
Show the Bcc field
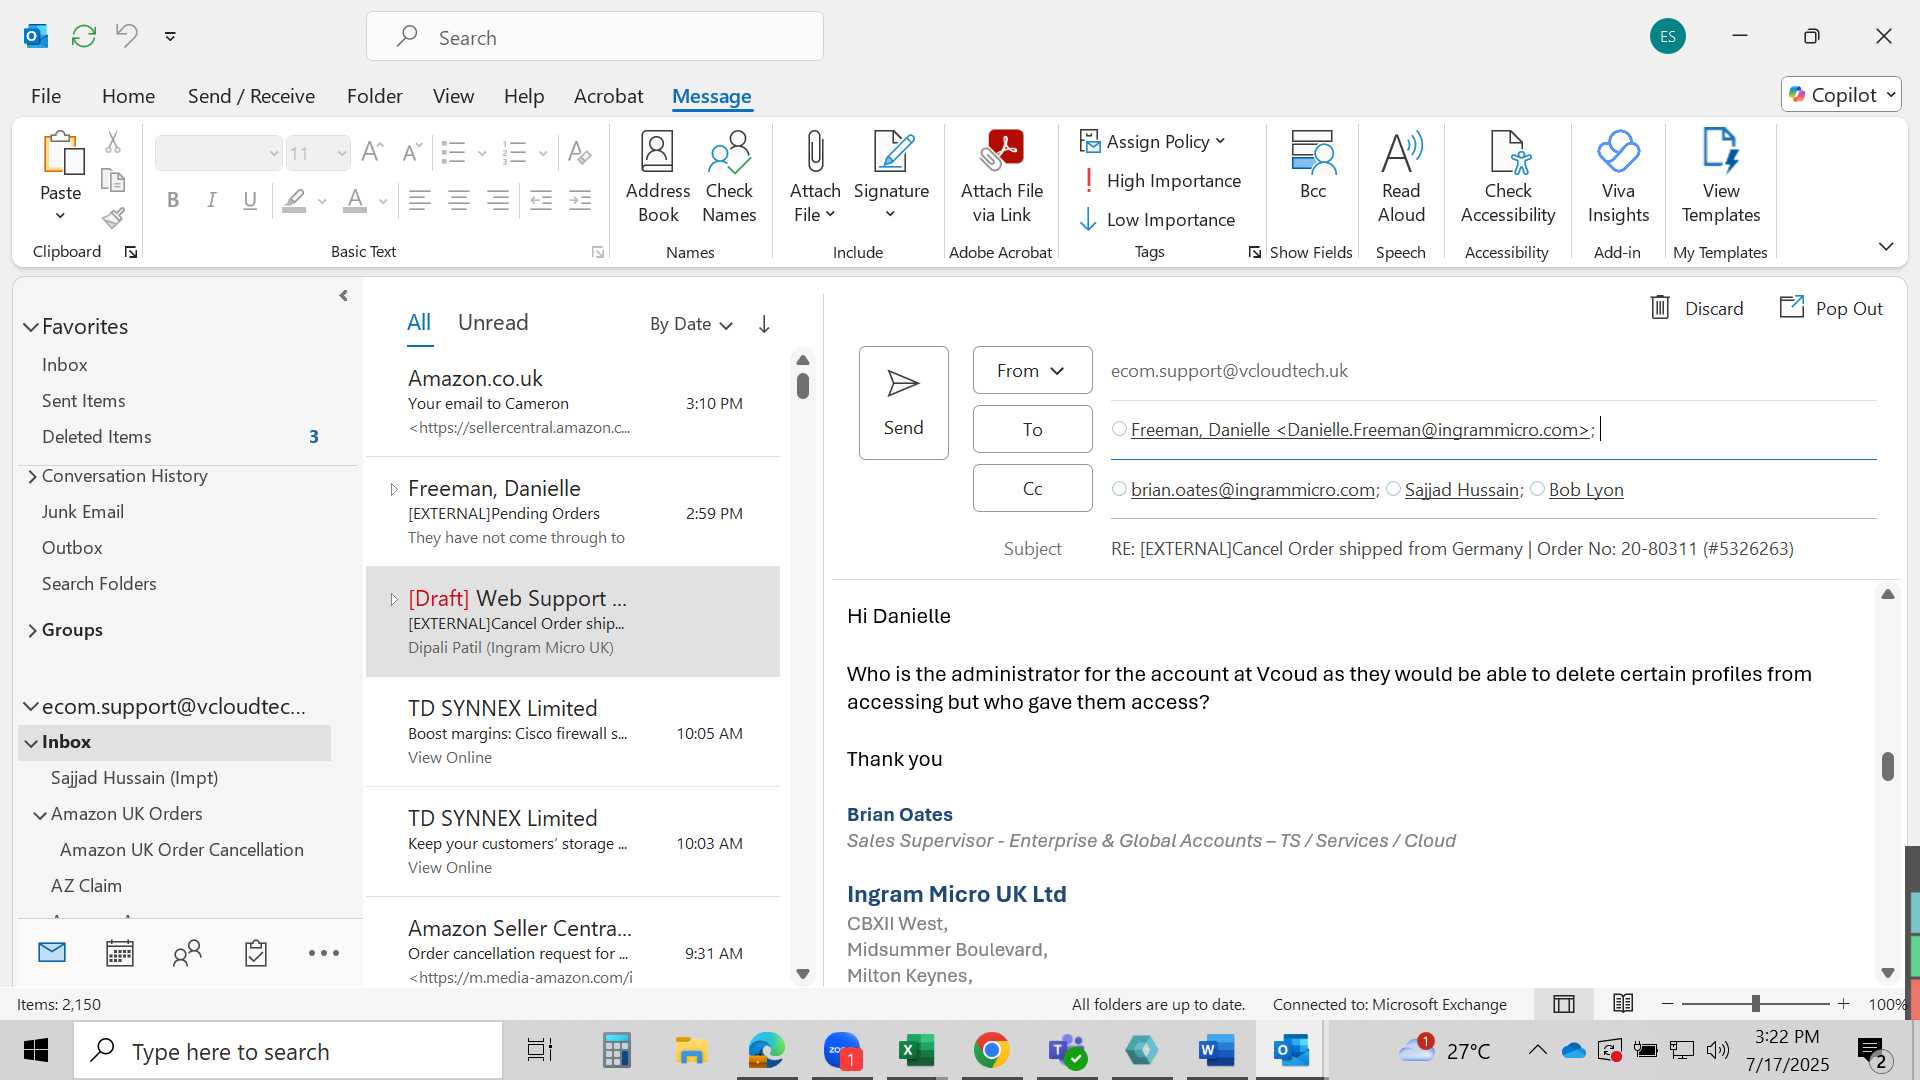click(1312, 166)
